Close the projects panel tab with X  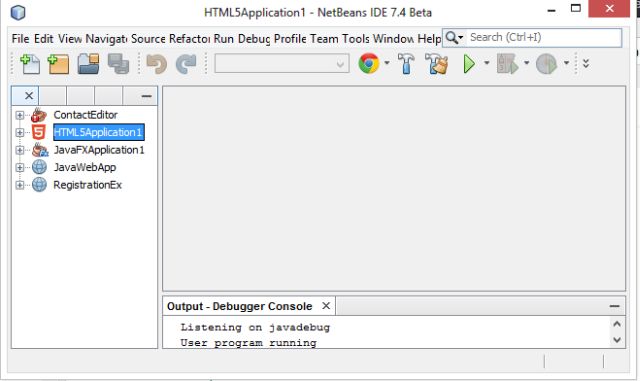tap(29, 96)
